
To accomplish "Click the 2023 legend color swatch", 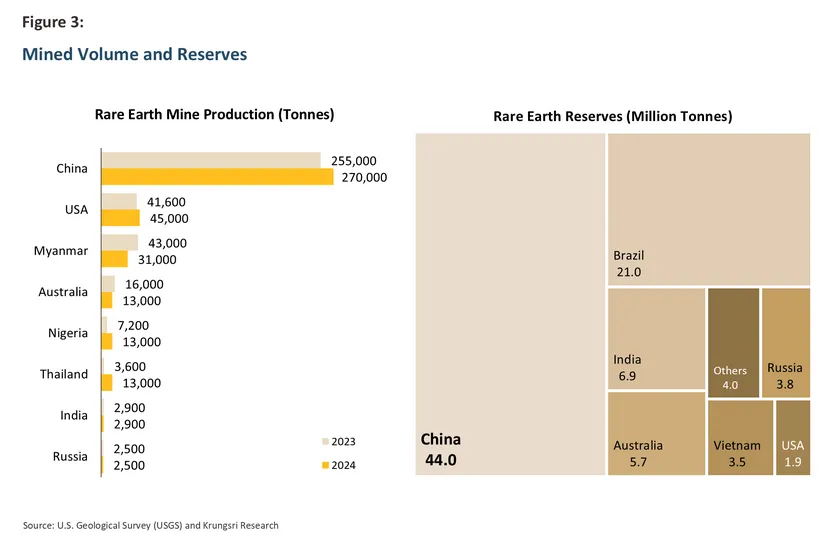I will (324, 441).
